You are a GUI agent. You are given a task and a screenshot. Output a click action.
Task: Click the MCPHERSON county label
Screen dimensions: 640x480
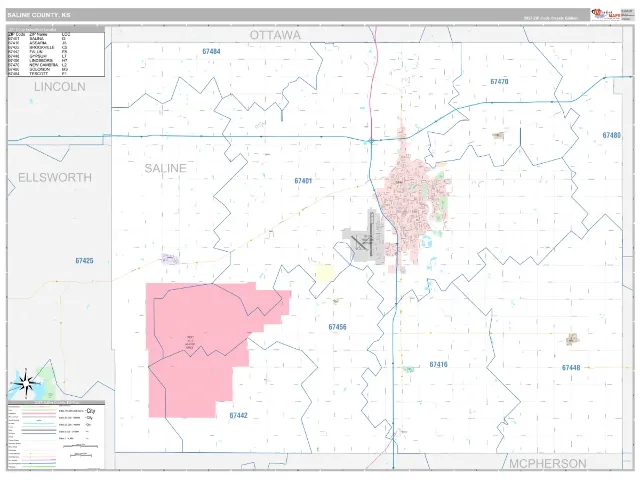[x=548, y=464]
